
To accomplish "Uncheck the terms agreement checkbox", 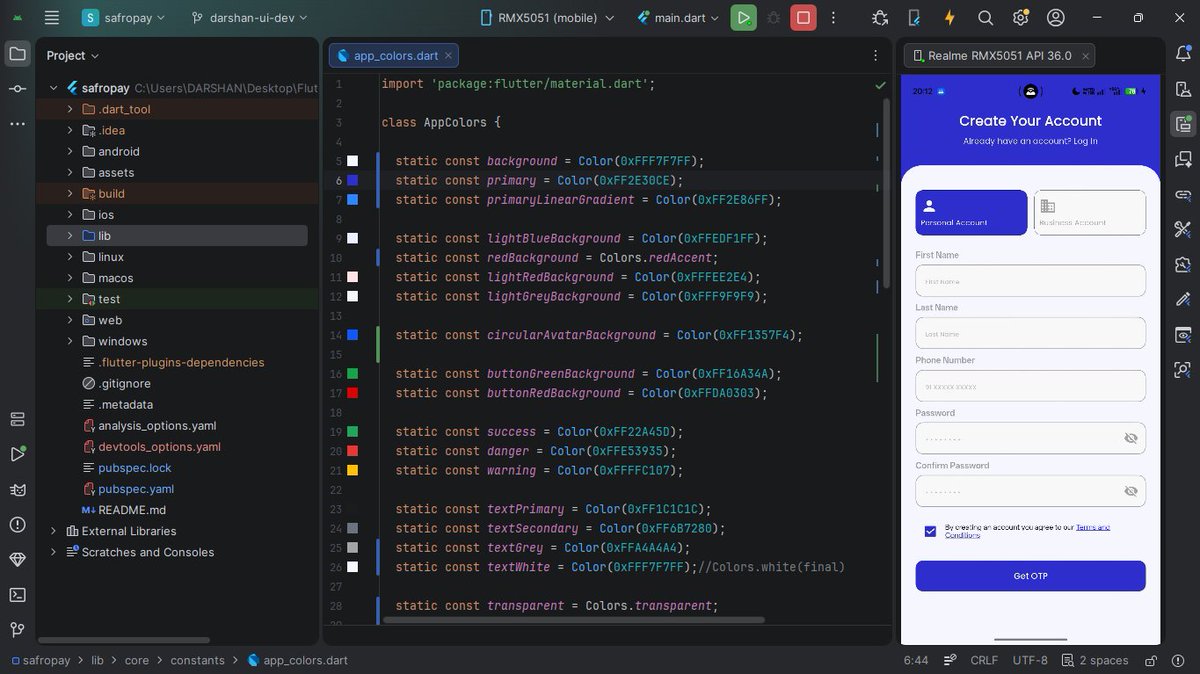I will click(x=930, y=531).
